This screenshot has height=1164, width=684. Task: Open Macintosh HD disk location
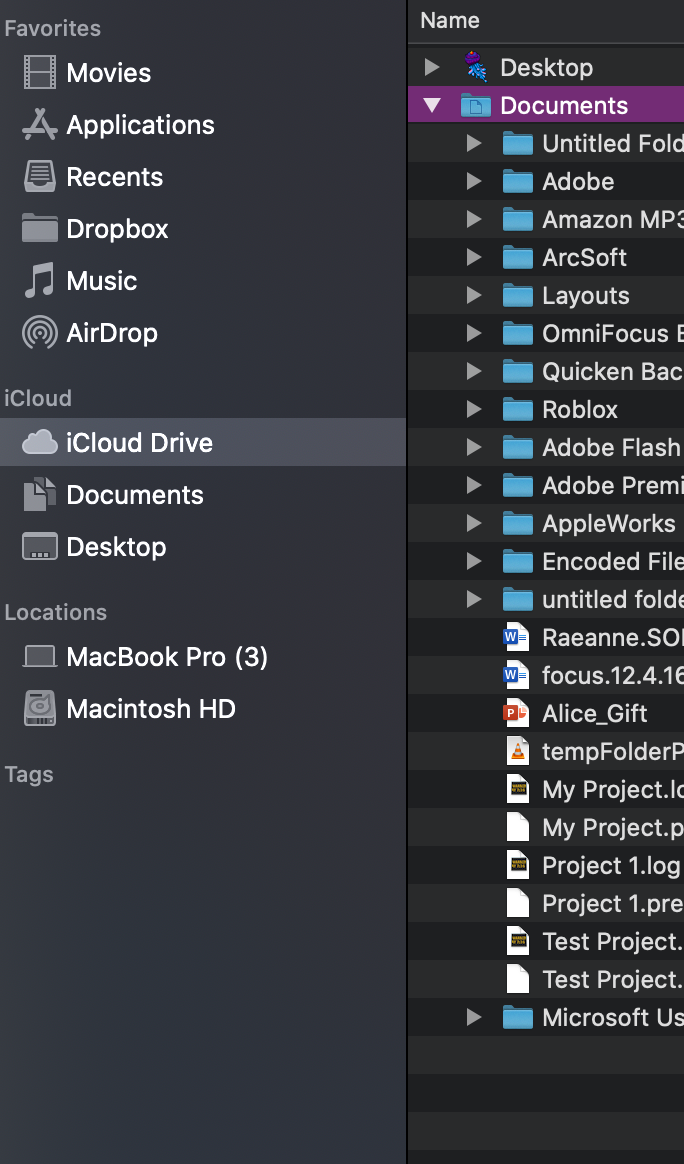pos(150,709)
